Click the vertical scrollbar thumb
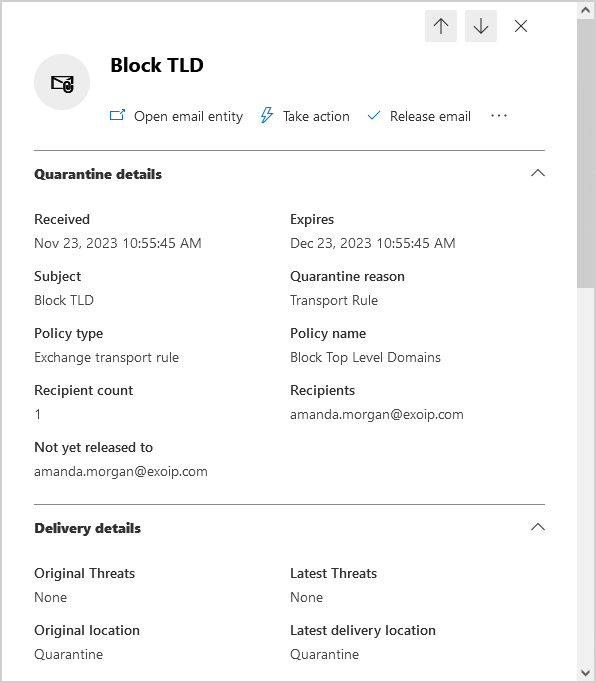 tap(586, 153)
